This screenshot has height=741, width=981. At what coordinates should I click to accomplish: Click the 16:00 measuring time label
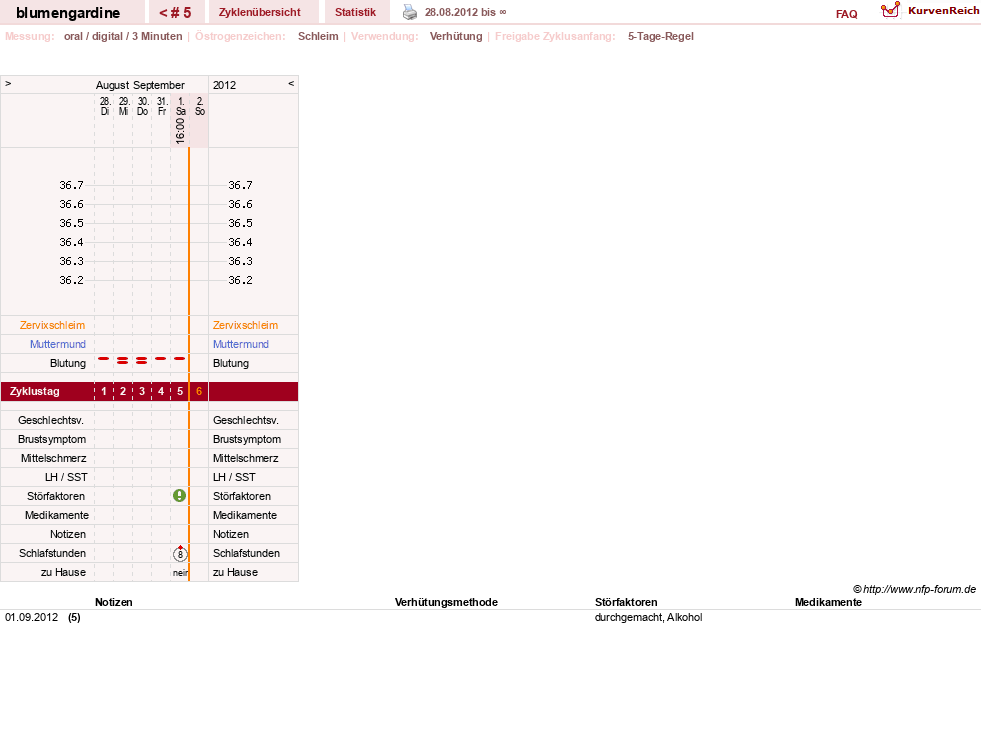pos(180,131)
